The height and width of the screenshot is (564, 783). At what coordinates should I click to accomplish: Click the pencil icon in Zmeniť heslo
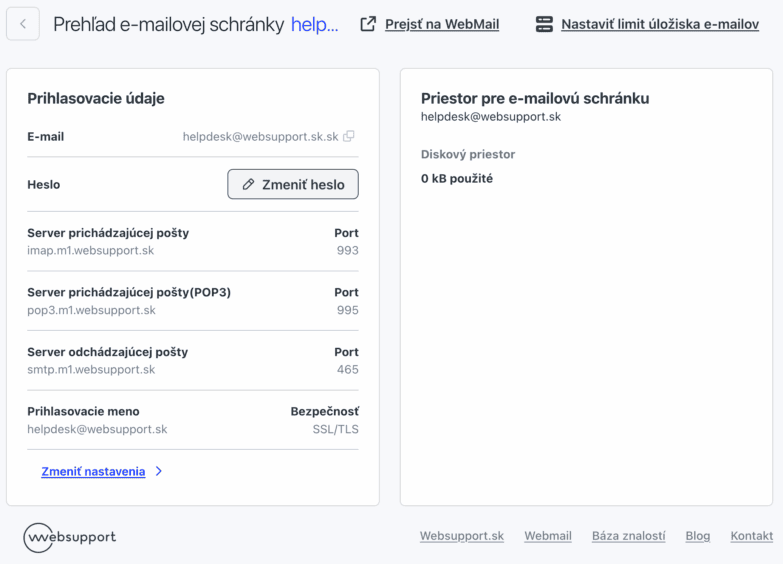point(248,184)
